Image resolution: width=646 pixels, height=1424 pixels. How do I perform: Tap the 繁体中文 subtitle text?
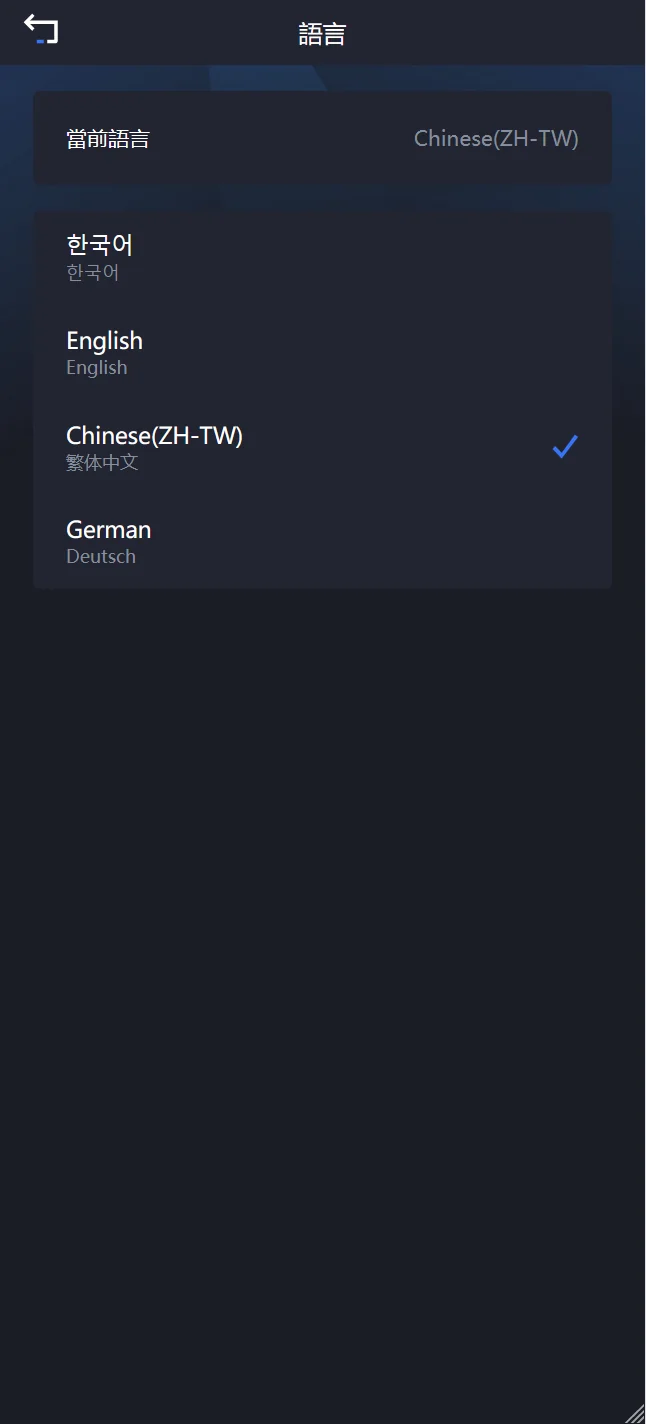(102, 463)
